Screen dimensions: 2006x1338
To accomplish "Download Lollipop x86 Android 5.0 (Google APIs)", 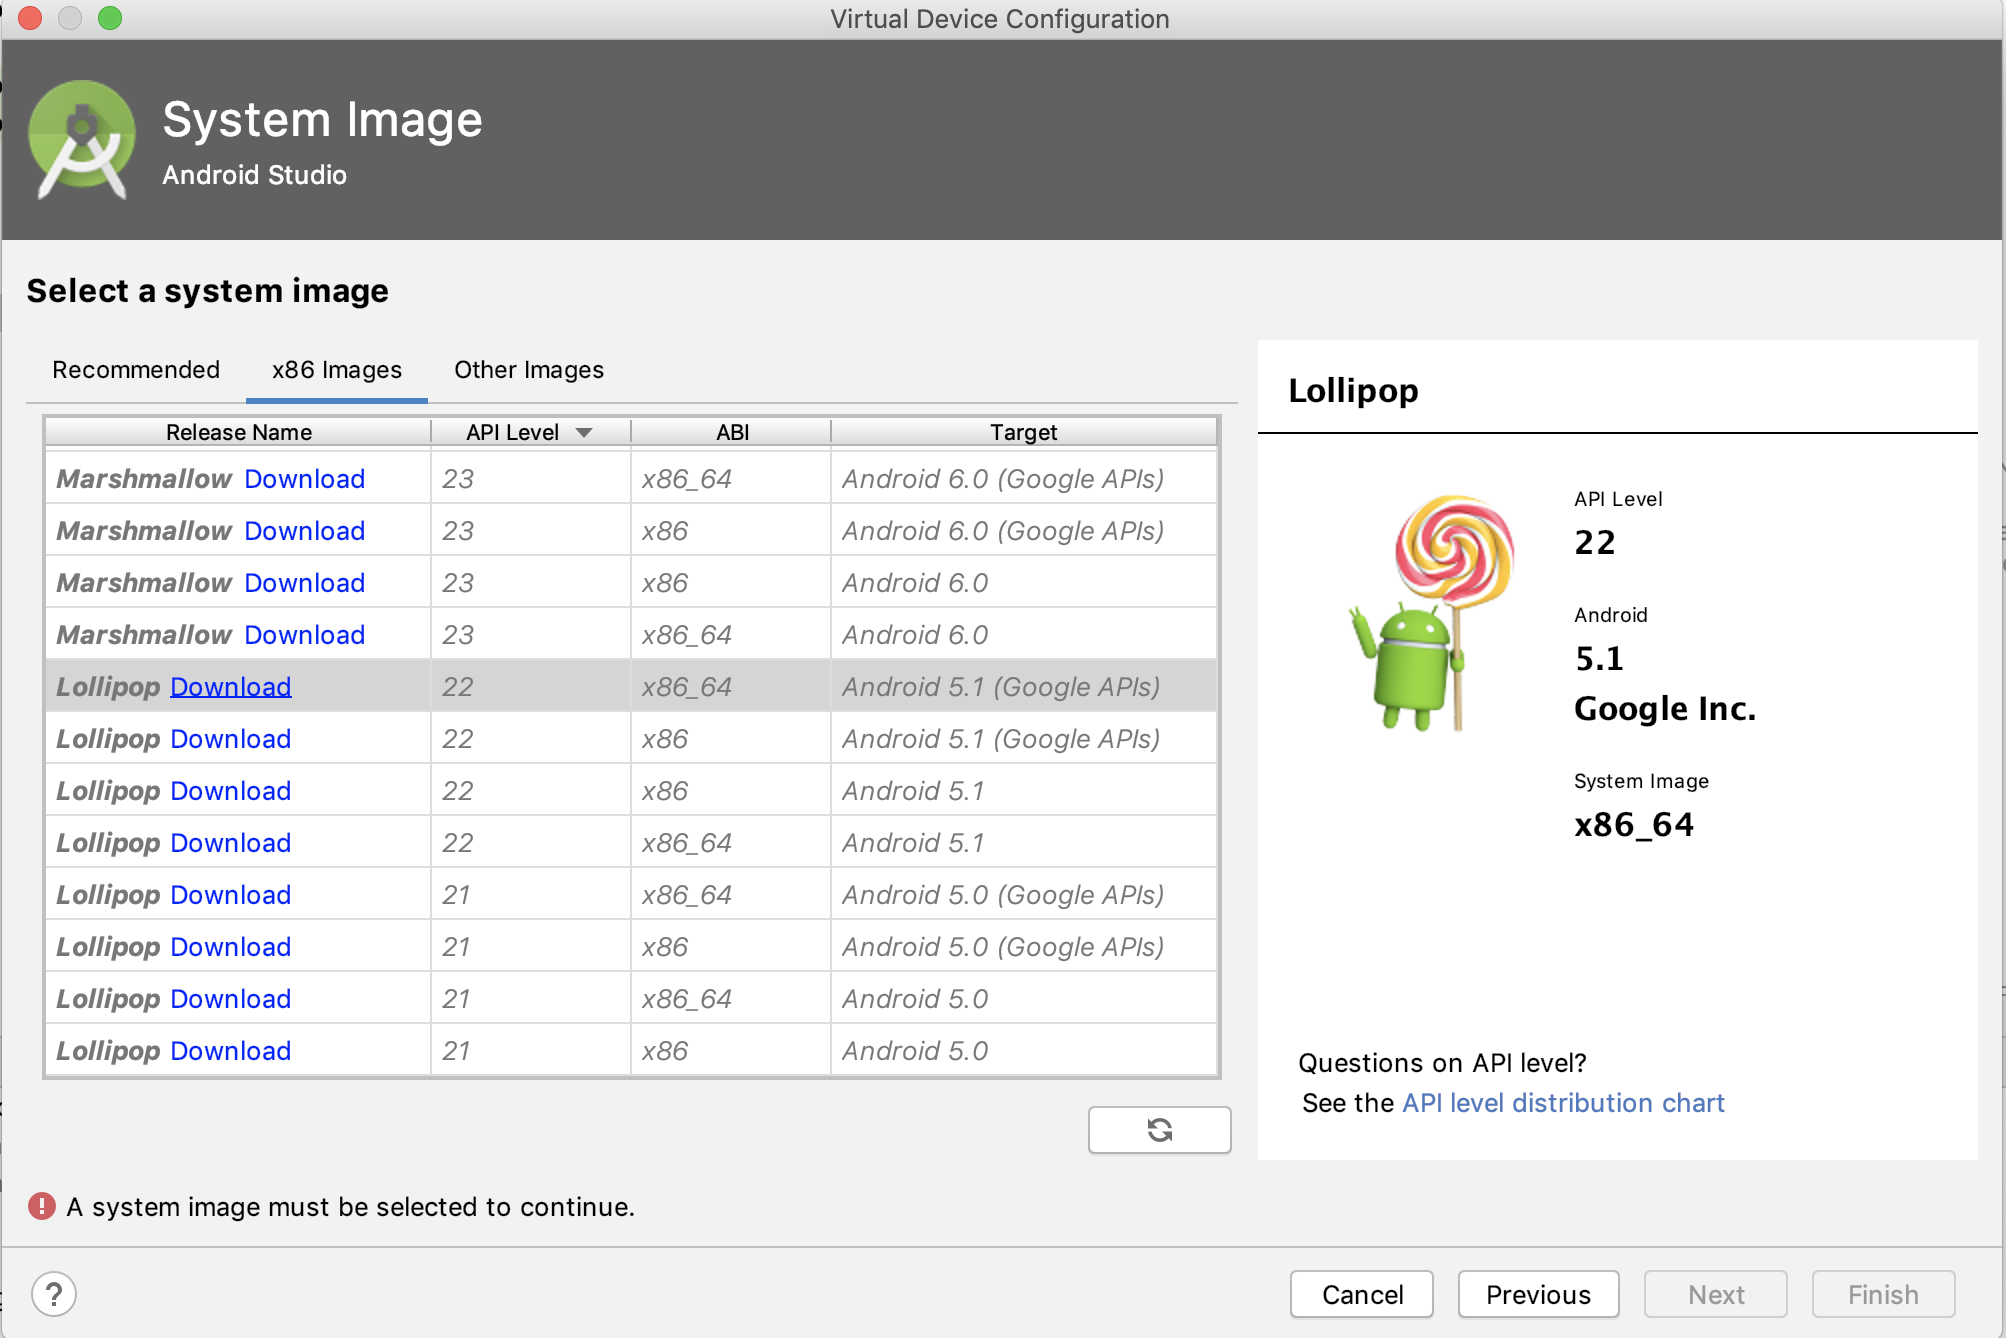I will pos(231,947).
